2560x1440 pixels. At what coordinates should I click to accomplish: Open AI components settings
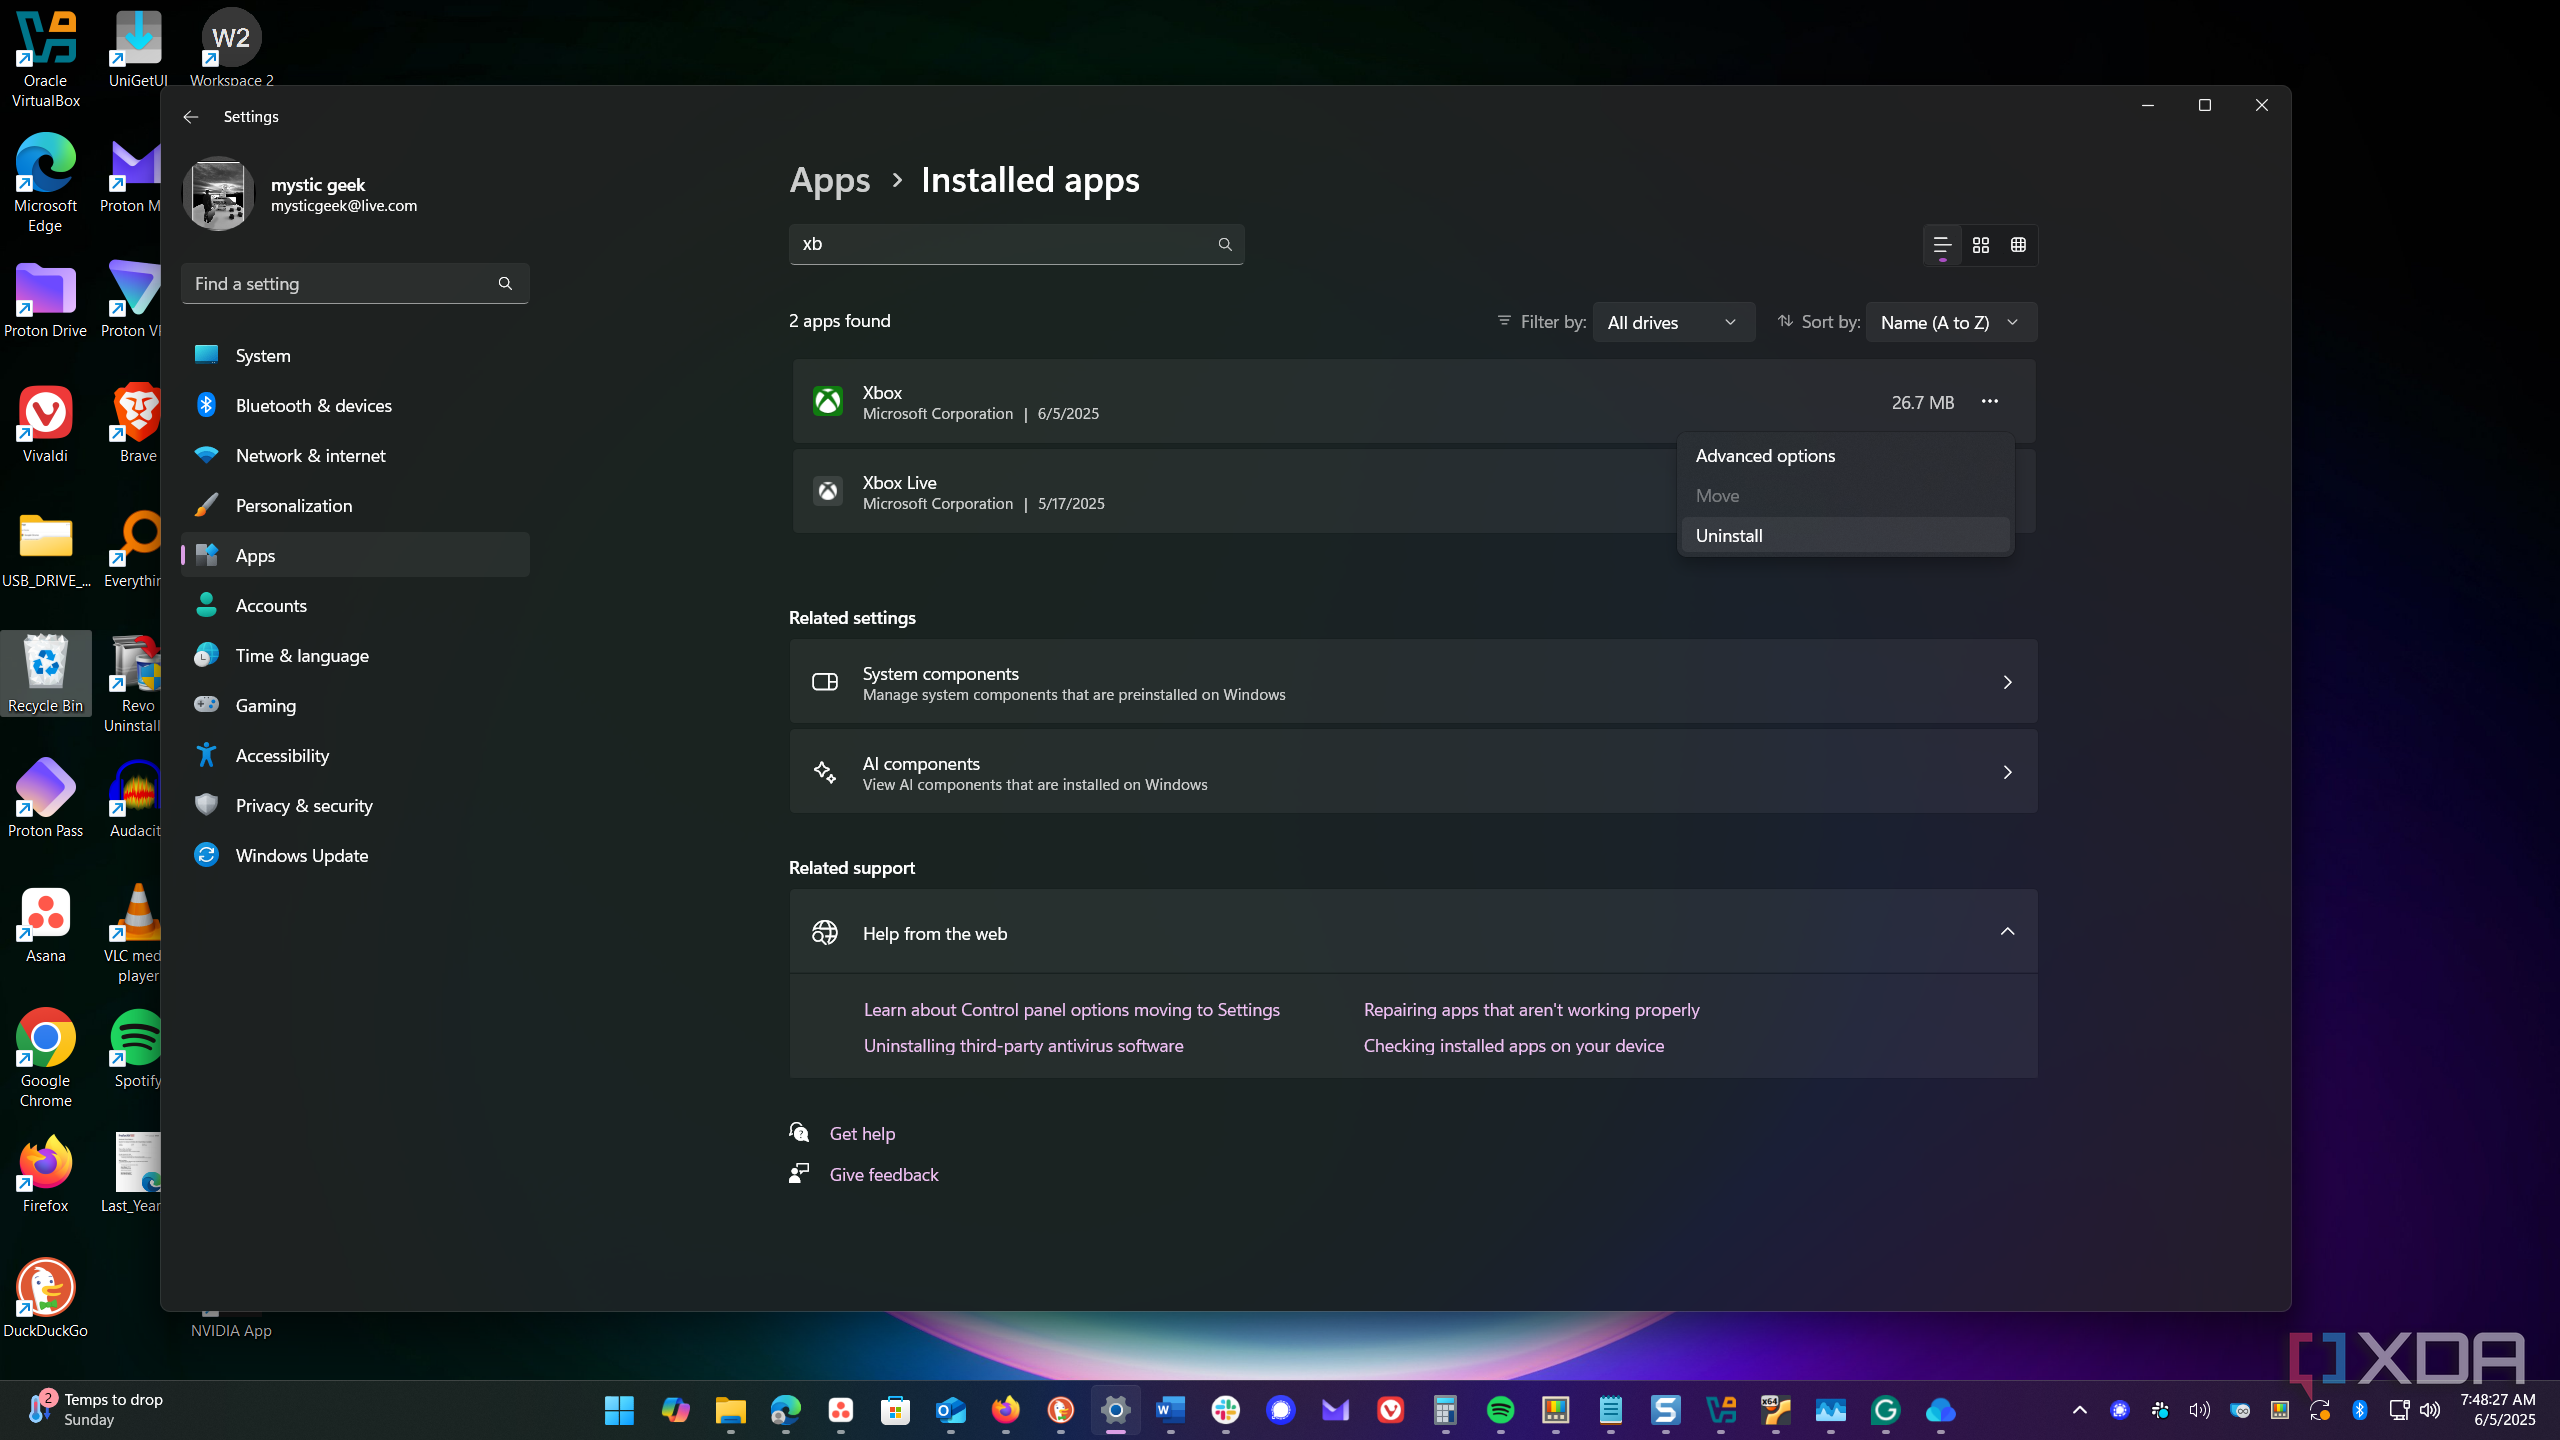click(x=1413, y=772)
